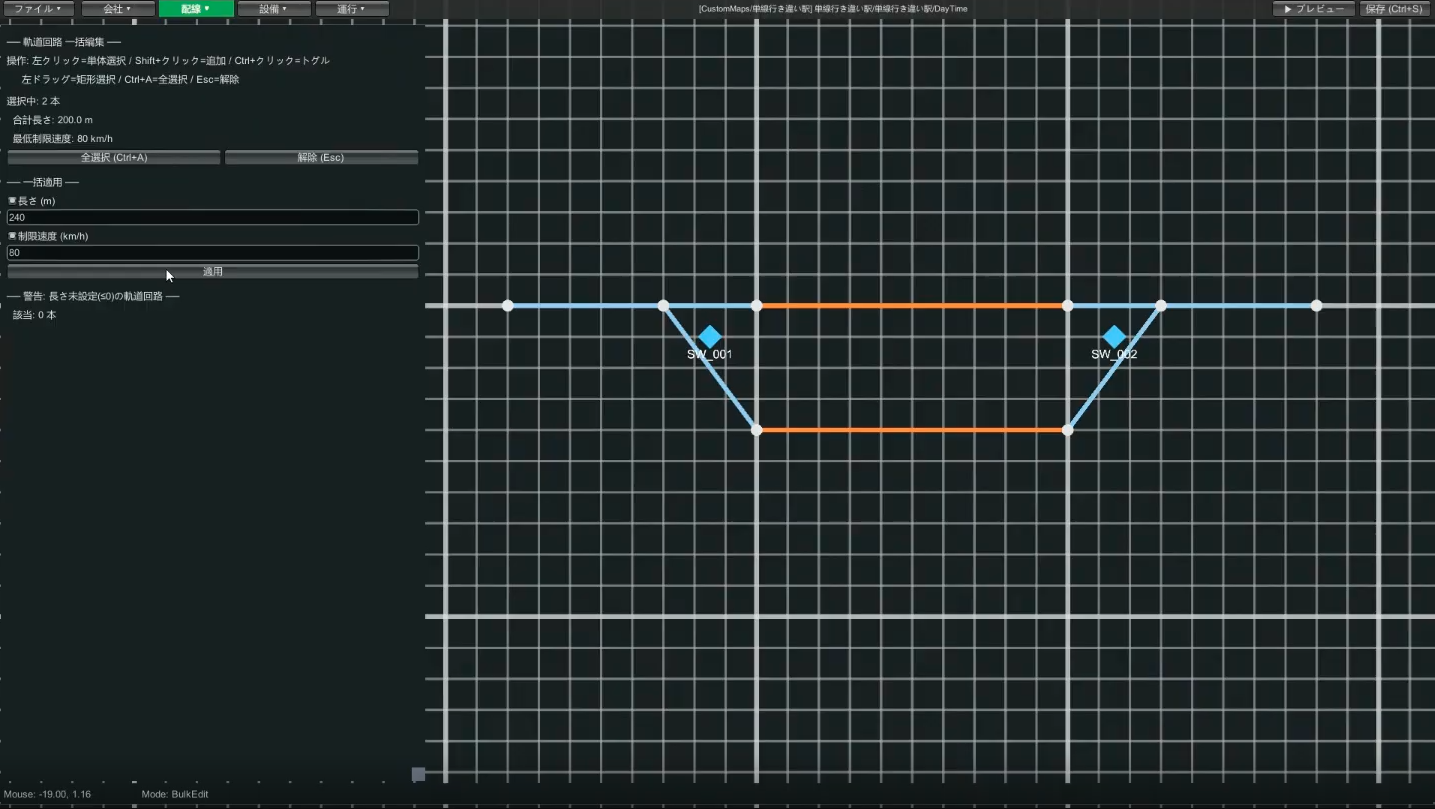Click the length input field showing 240
The image size is (1435, 809).
pos(213,217)
